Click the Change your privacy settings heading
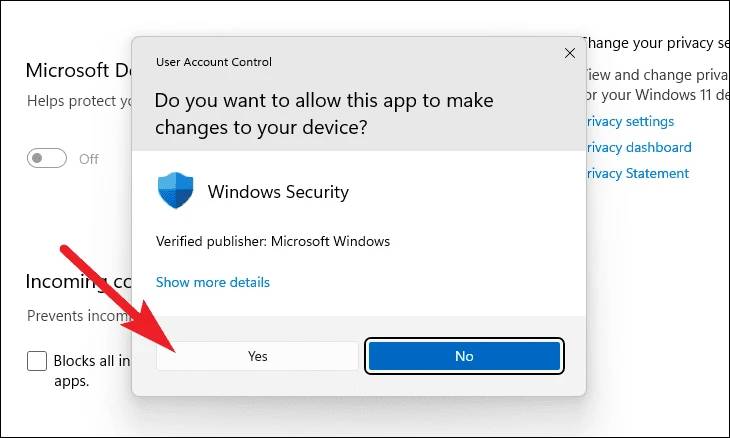Image resolution: width=730 pixels, height=438 pixels. [x=652, y=43]
